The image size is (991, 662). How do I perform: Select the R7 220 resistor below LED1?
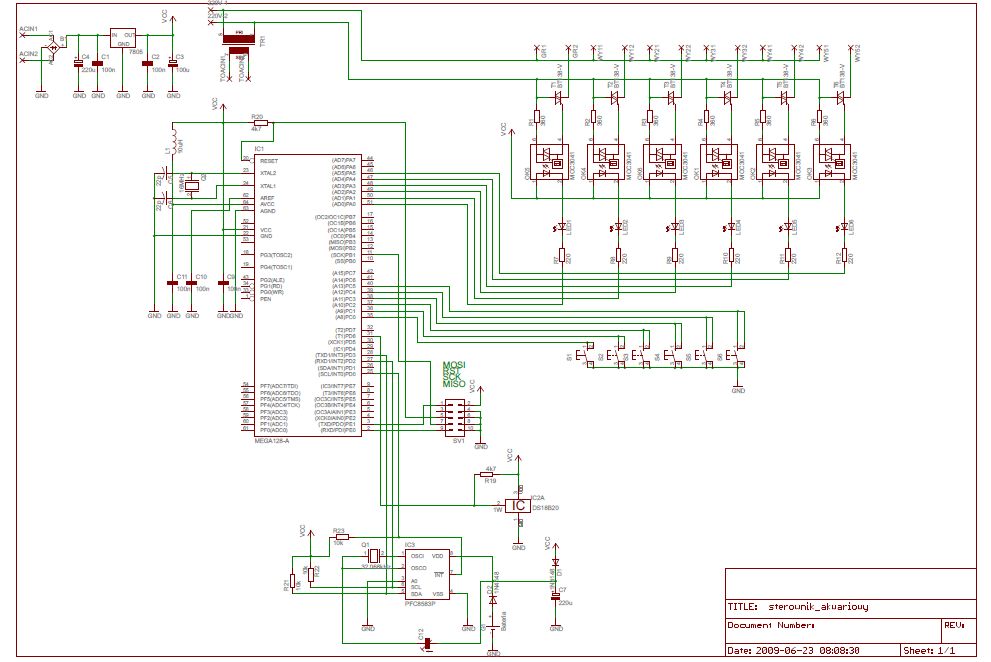pos(561,255)
